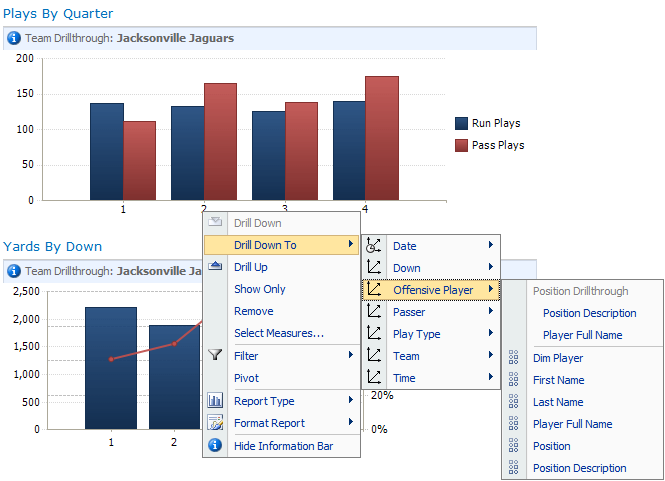
Task: Click the Filter funnel icon
Action: point(215,355)
